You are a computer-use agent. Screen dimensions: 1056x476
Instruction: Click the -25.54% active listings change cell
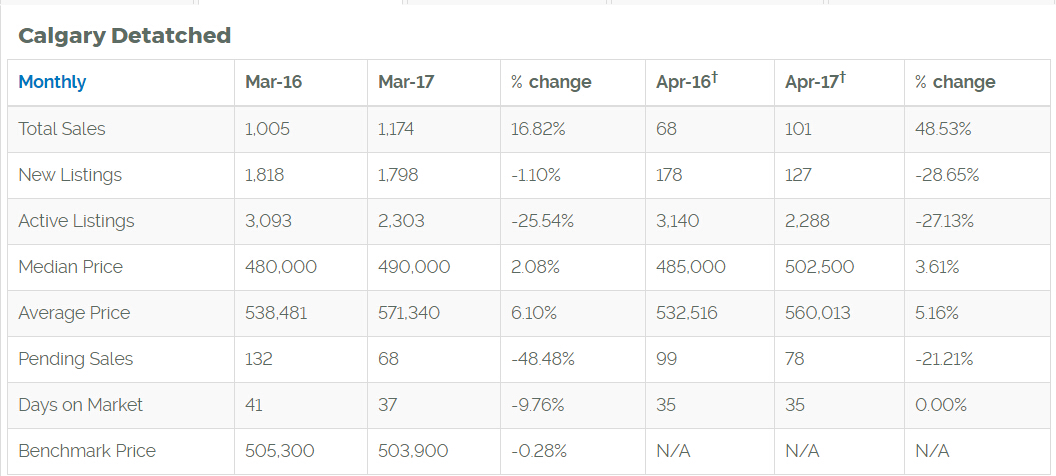(542, 221)
